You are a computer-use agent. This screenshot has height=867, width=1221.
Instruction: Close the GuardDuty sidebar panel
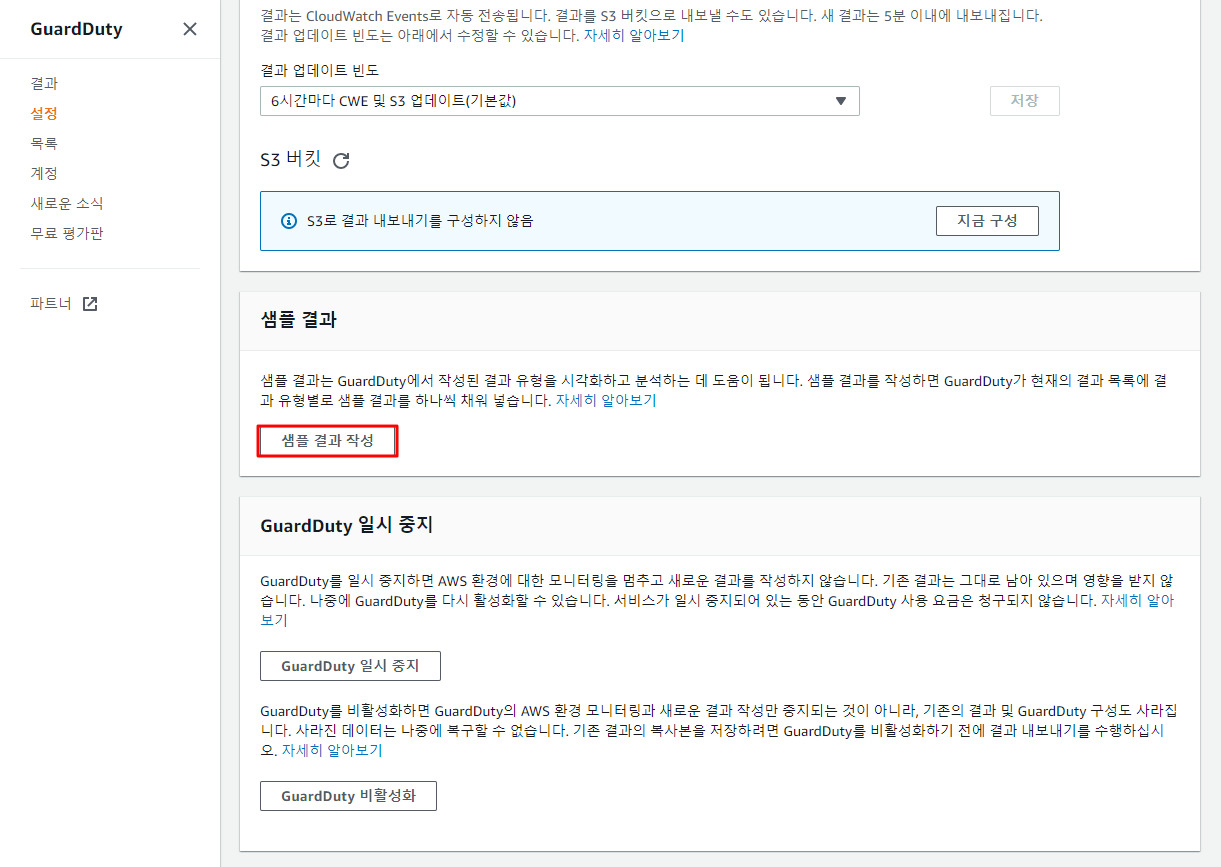coord(190,29)
